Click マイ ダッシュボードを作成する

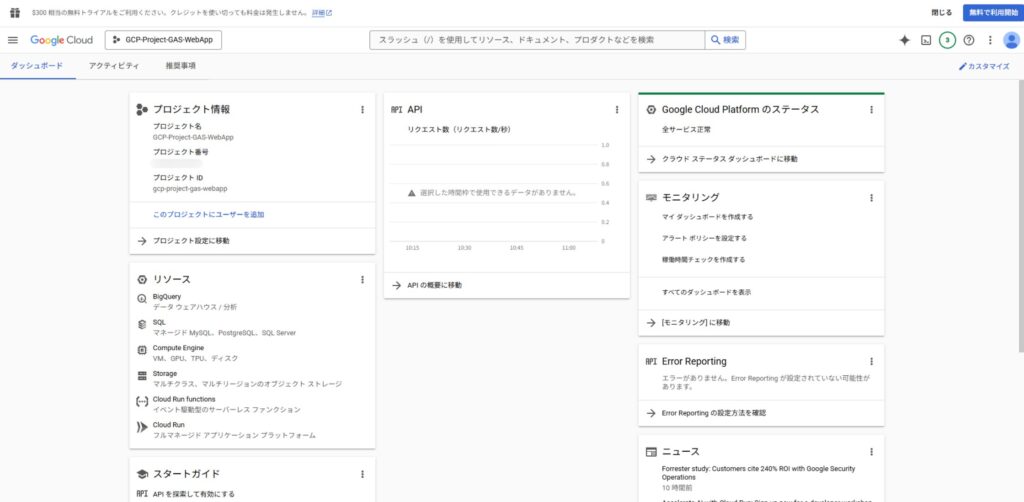point(707,217)
